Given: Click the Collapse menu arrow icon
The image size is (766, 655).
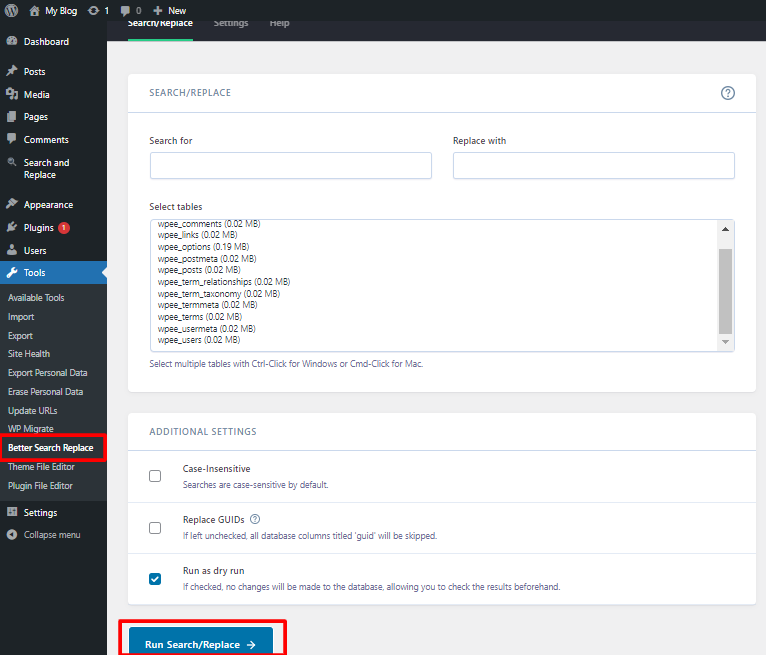Looking at the screenshot, I should [x=12, y=535].
